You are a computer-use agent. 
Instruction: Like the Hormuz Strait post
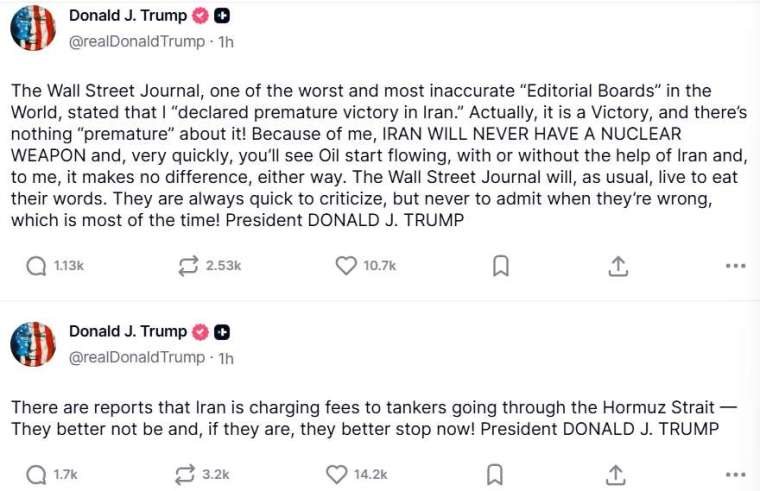[x=336, y=474]
